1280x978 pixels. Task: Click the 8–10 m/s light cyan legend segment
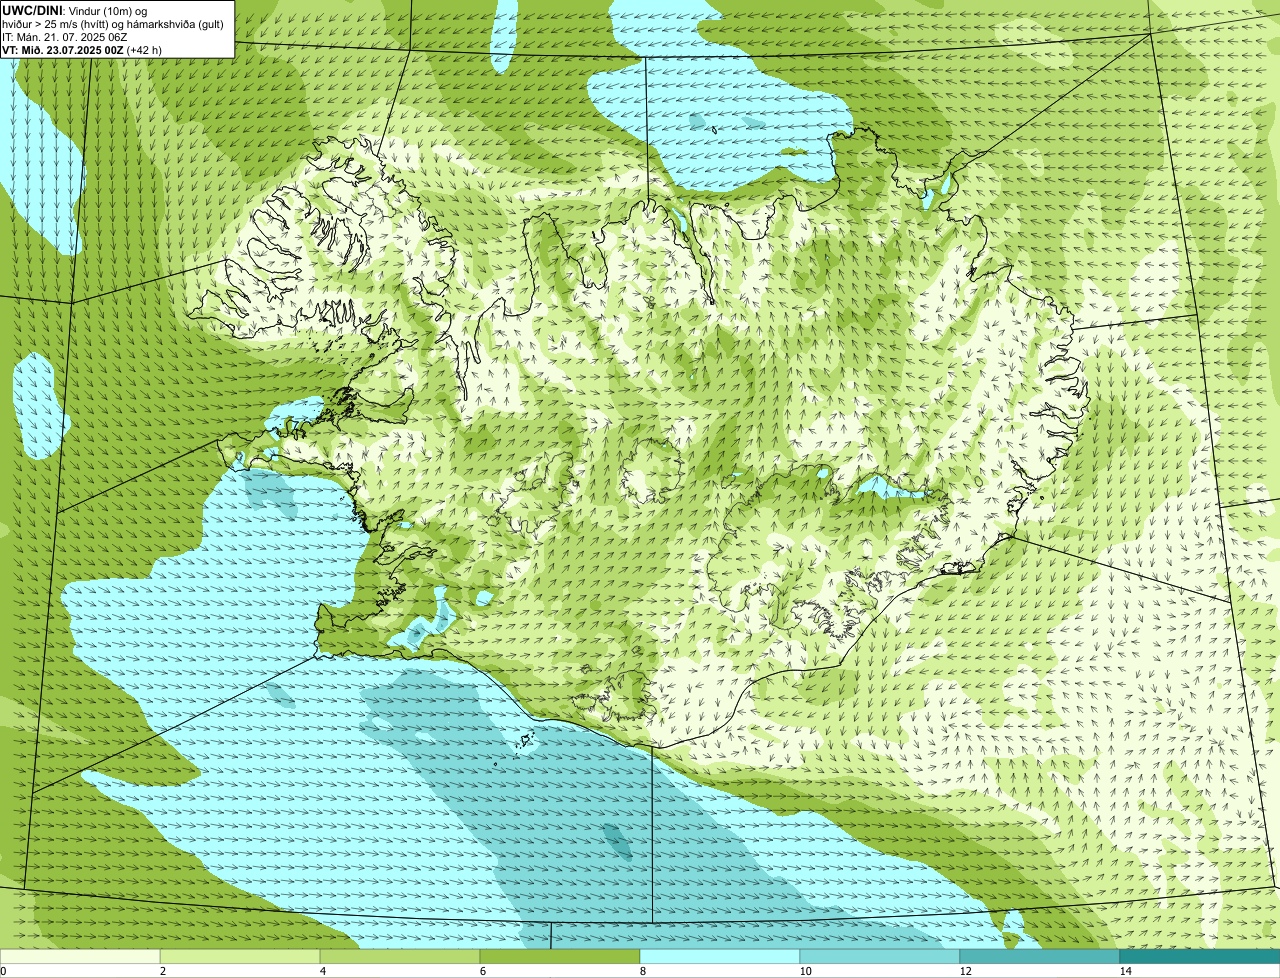[x=720, y=956]
